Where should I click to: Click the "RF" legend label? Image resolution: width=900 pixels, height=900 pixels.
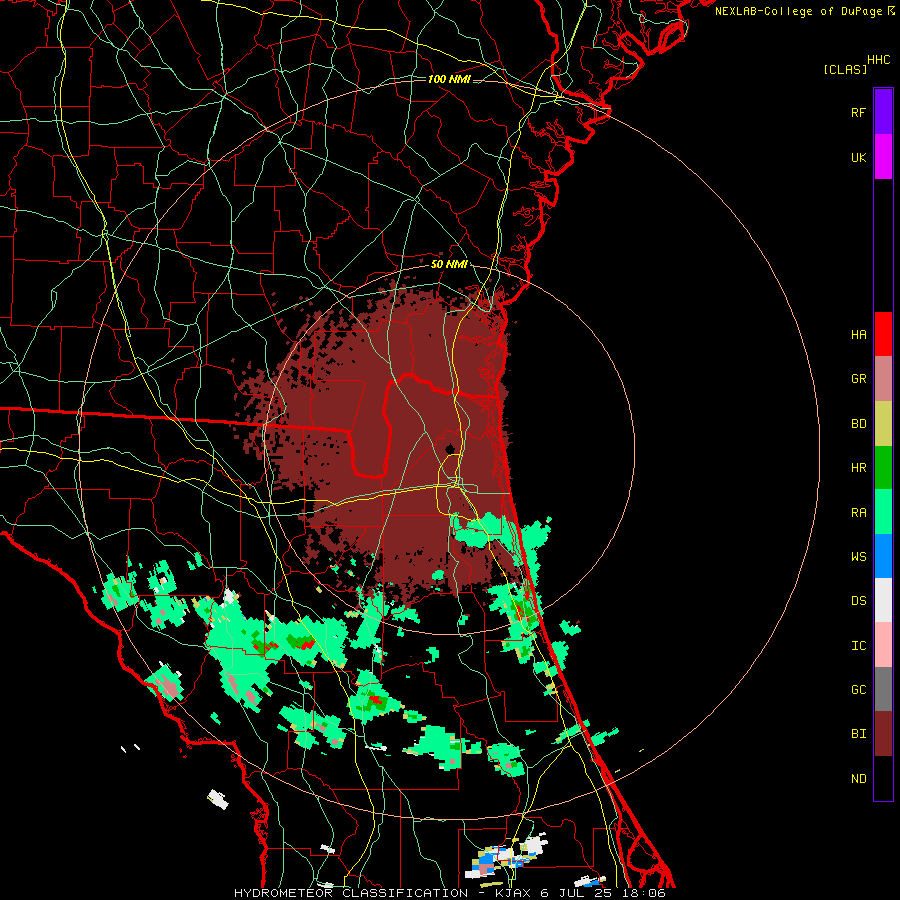tap(858, 112)
